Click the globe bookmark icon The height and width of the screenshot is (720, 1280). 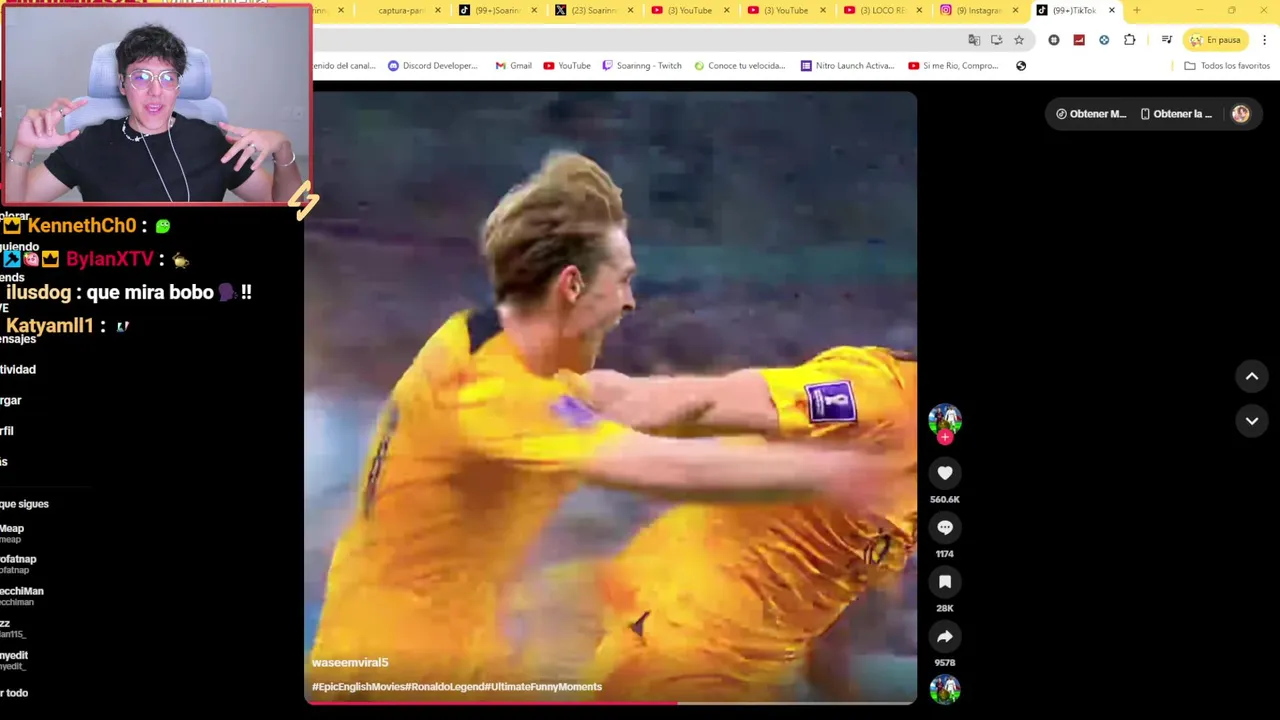(1021, 66)
